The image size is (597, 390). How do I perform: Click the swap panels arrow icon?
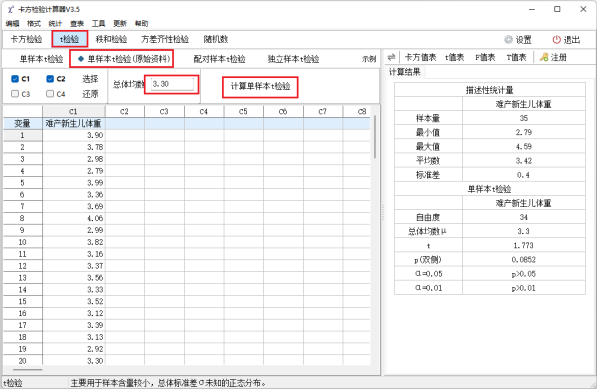tap(391, 58)
